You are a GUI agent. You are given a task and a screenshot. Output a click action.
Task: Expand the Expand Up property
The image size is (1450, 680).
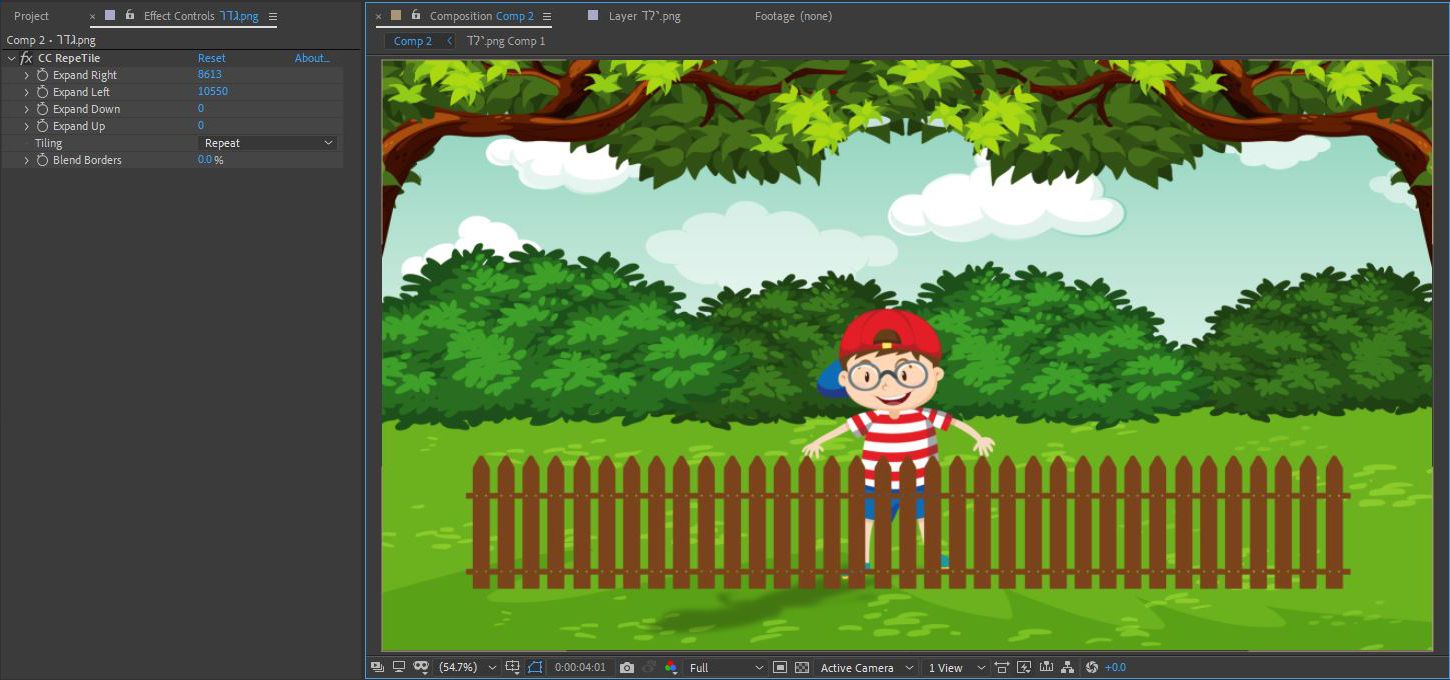click(27, 126)
